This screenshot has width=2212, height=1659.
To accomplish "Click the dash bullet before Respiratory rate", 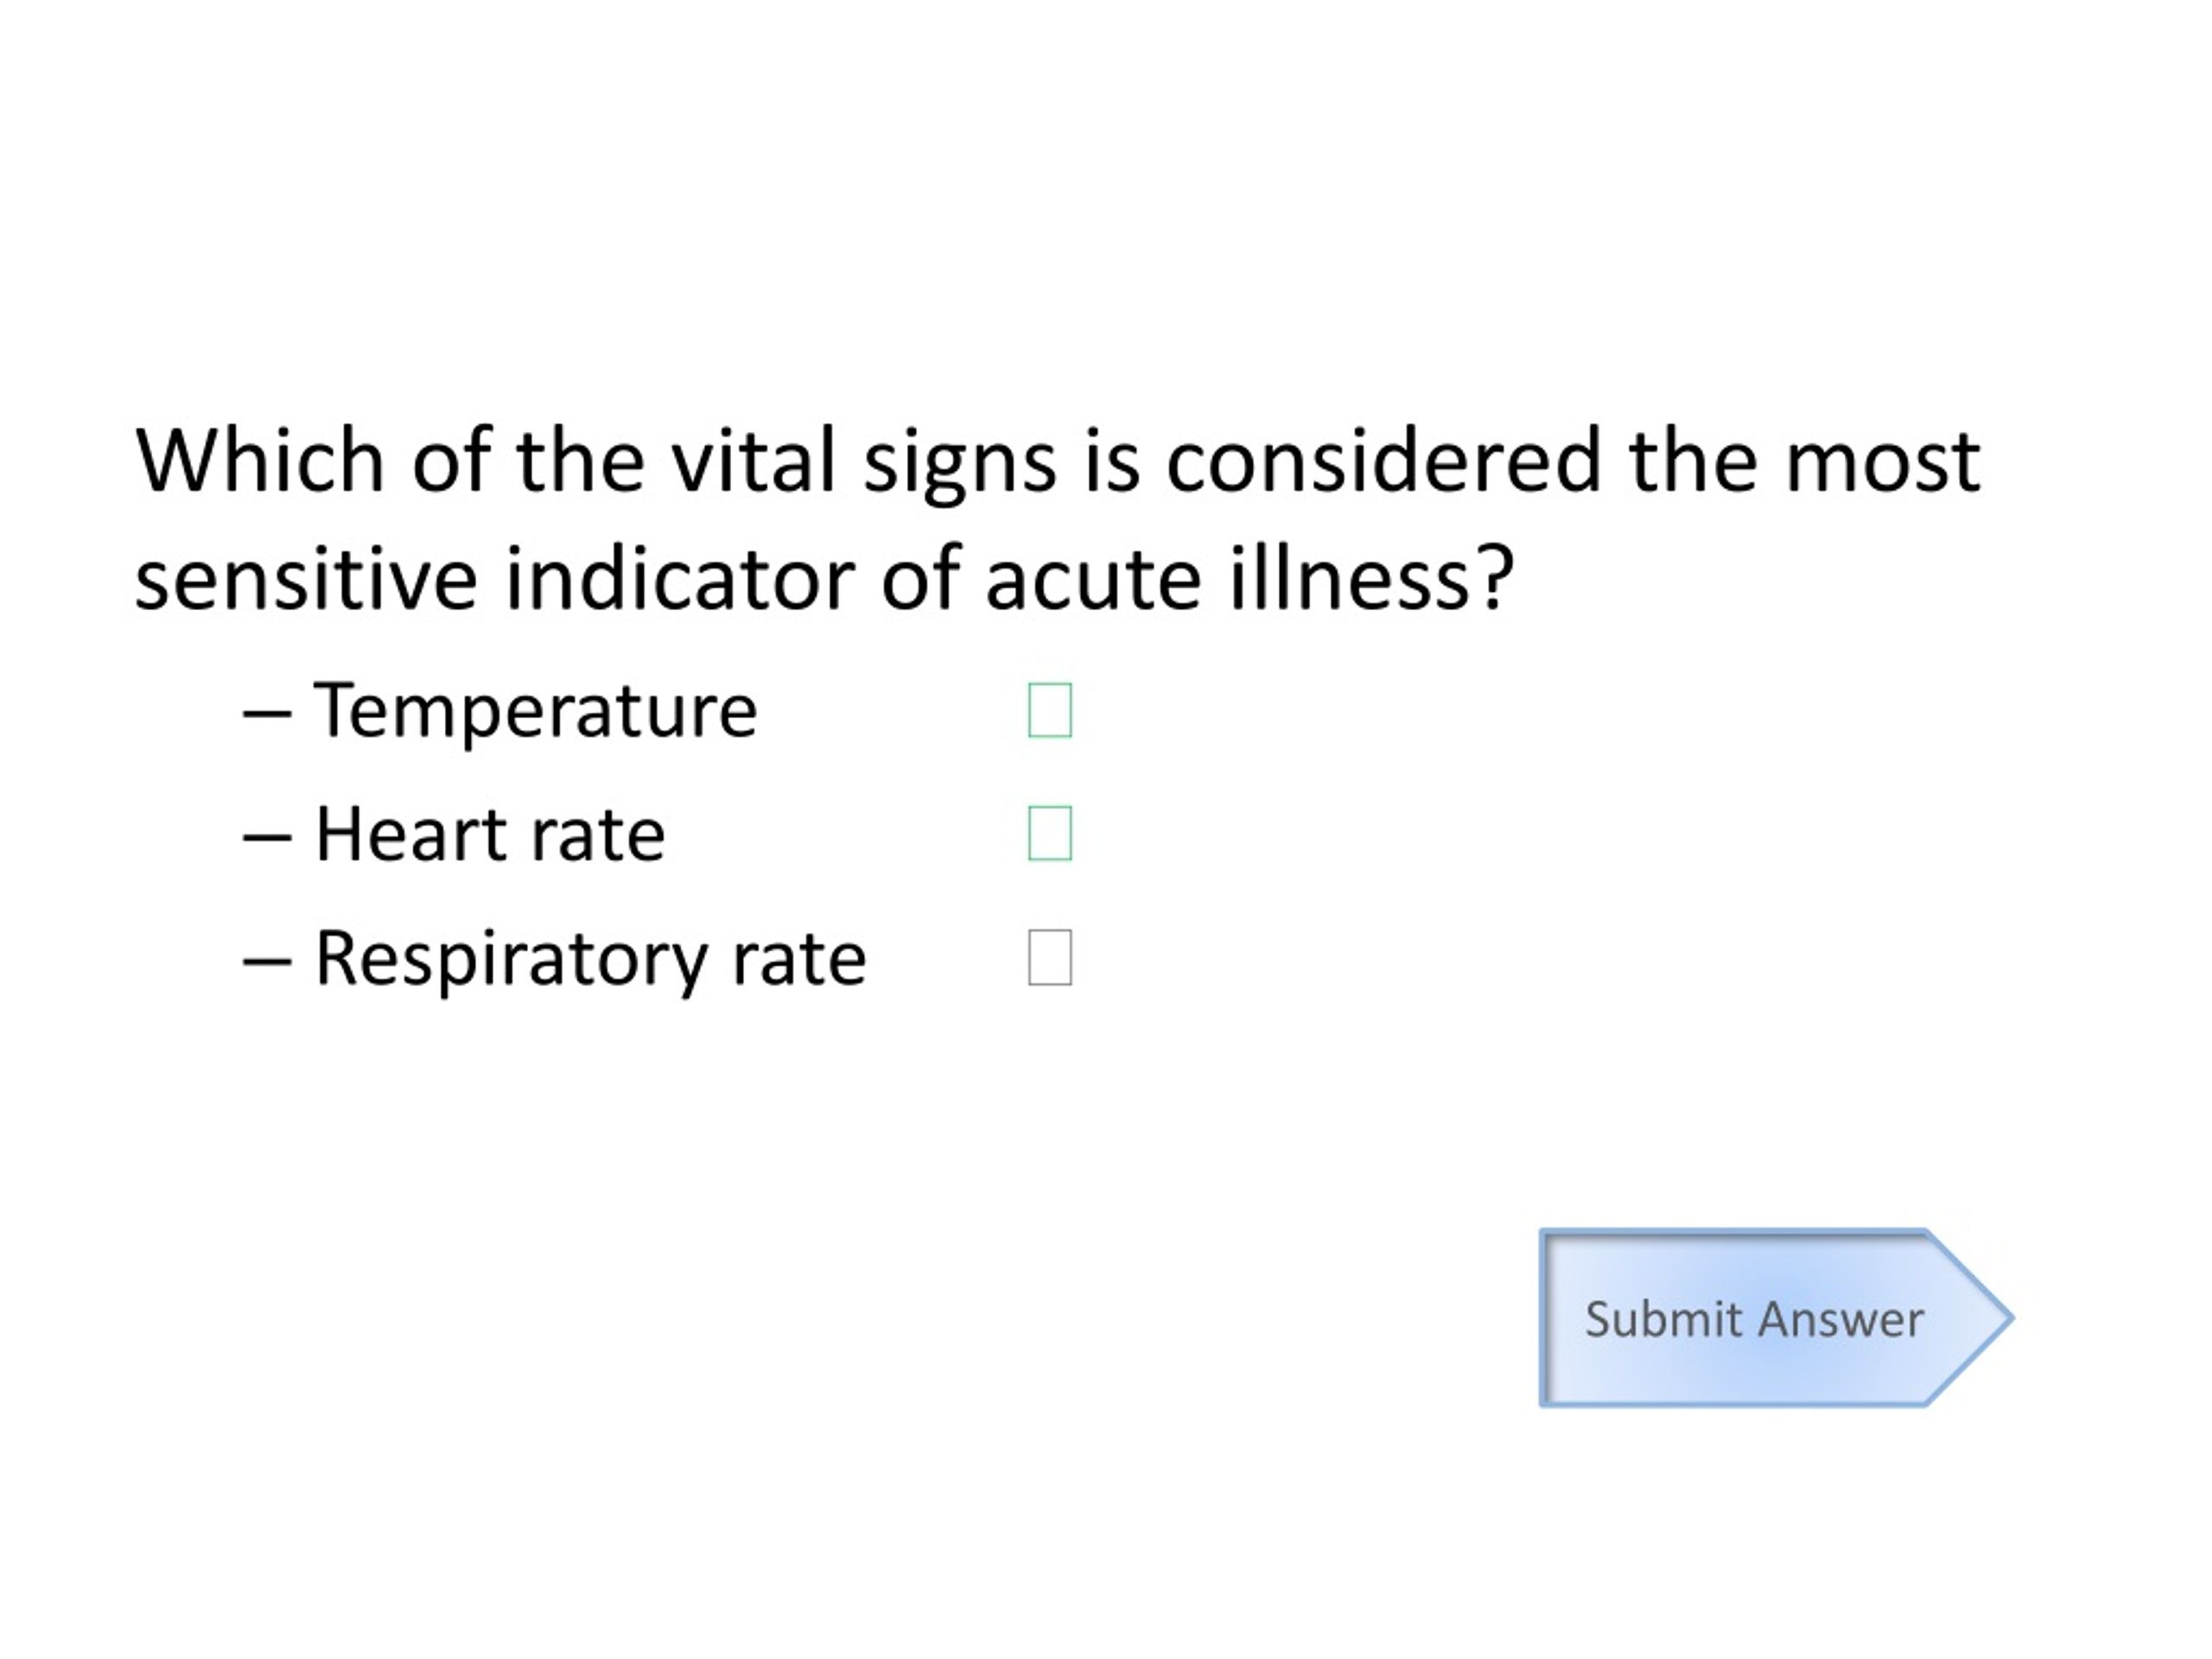I will [267, 962].
